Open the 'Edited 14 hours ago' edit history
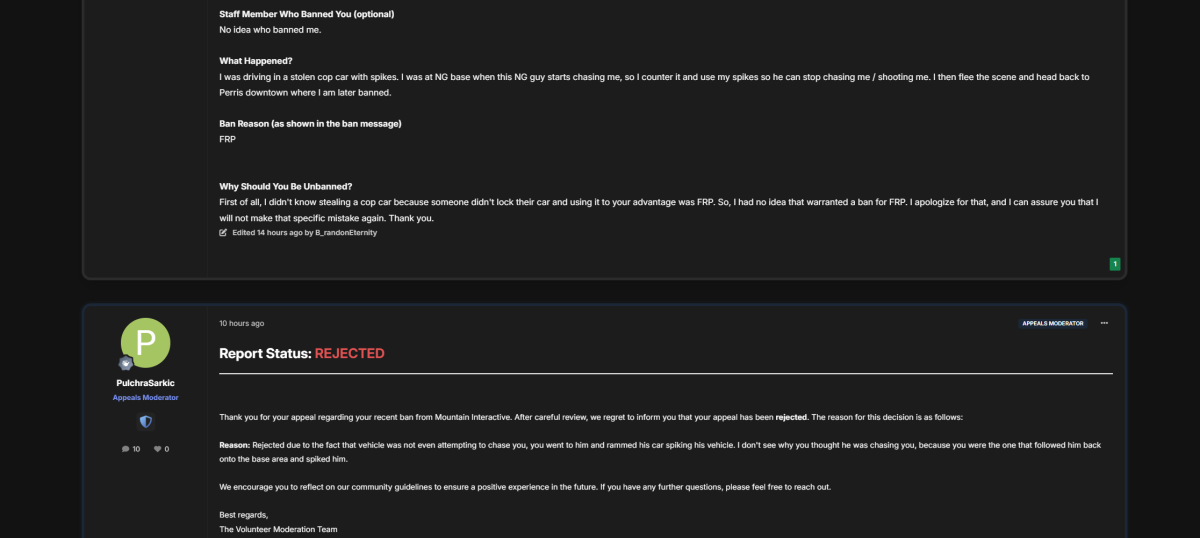Image resolution: width=1200 pixels, height=538 pixels. 265,232
